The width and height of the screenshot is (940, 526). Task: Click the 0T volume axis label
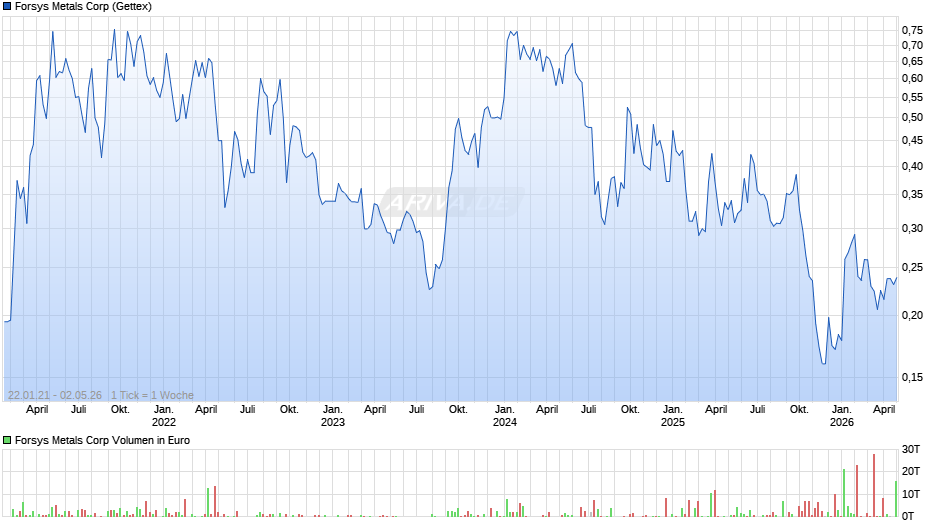tap(908, 516)
